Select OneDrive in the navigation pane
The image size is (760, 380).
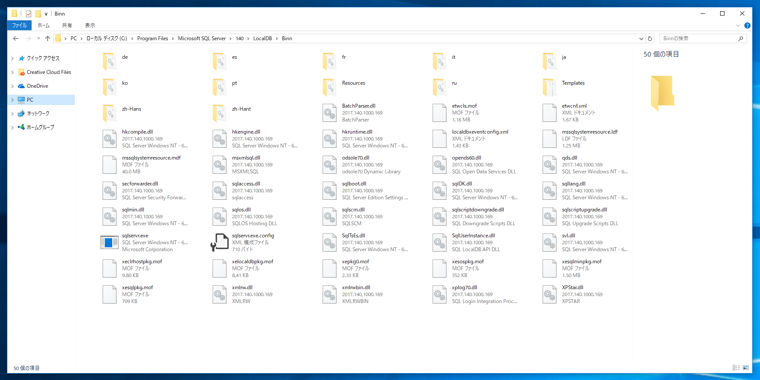[37, 86]
